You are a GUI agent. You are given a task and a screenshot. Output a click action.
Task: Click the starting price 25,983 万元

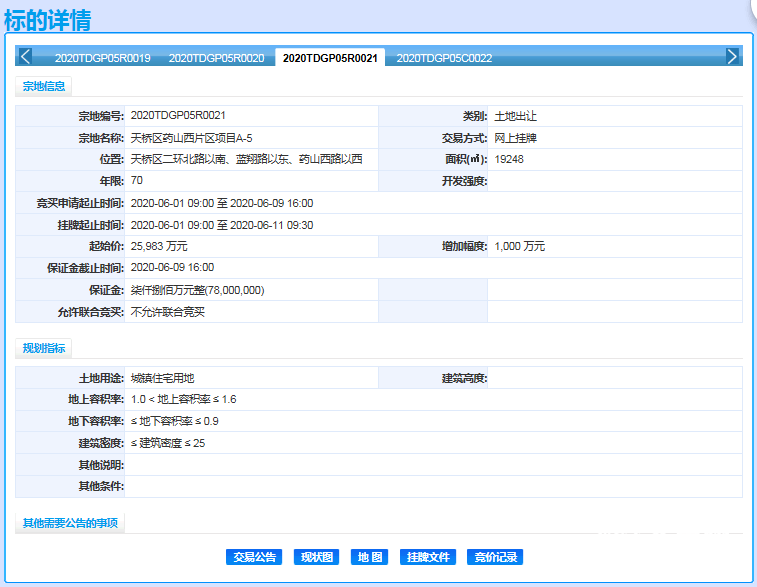point(159,246)
